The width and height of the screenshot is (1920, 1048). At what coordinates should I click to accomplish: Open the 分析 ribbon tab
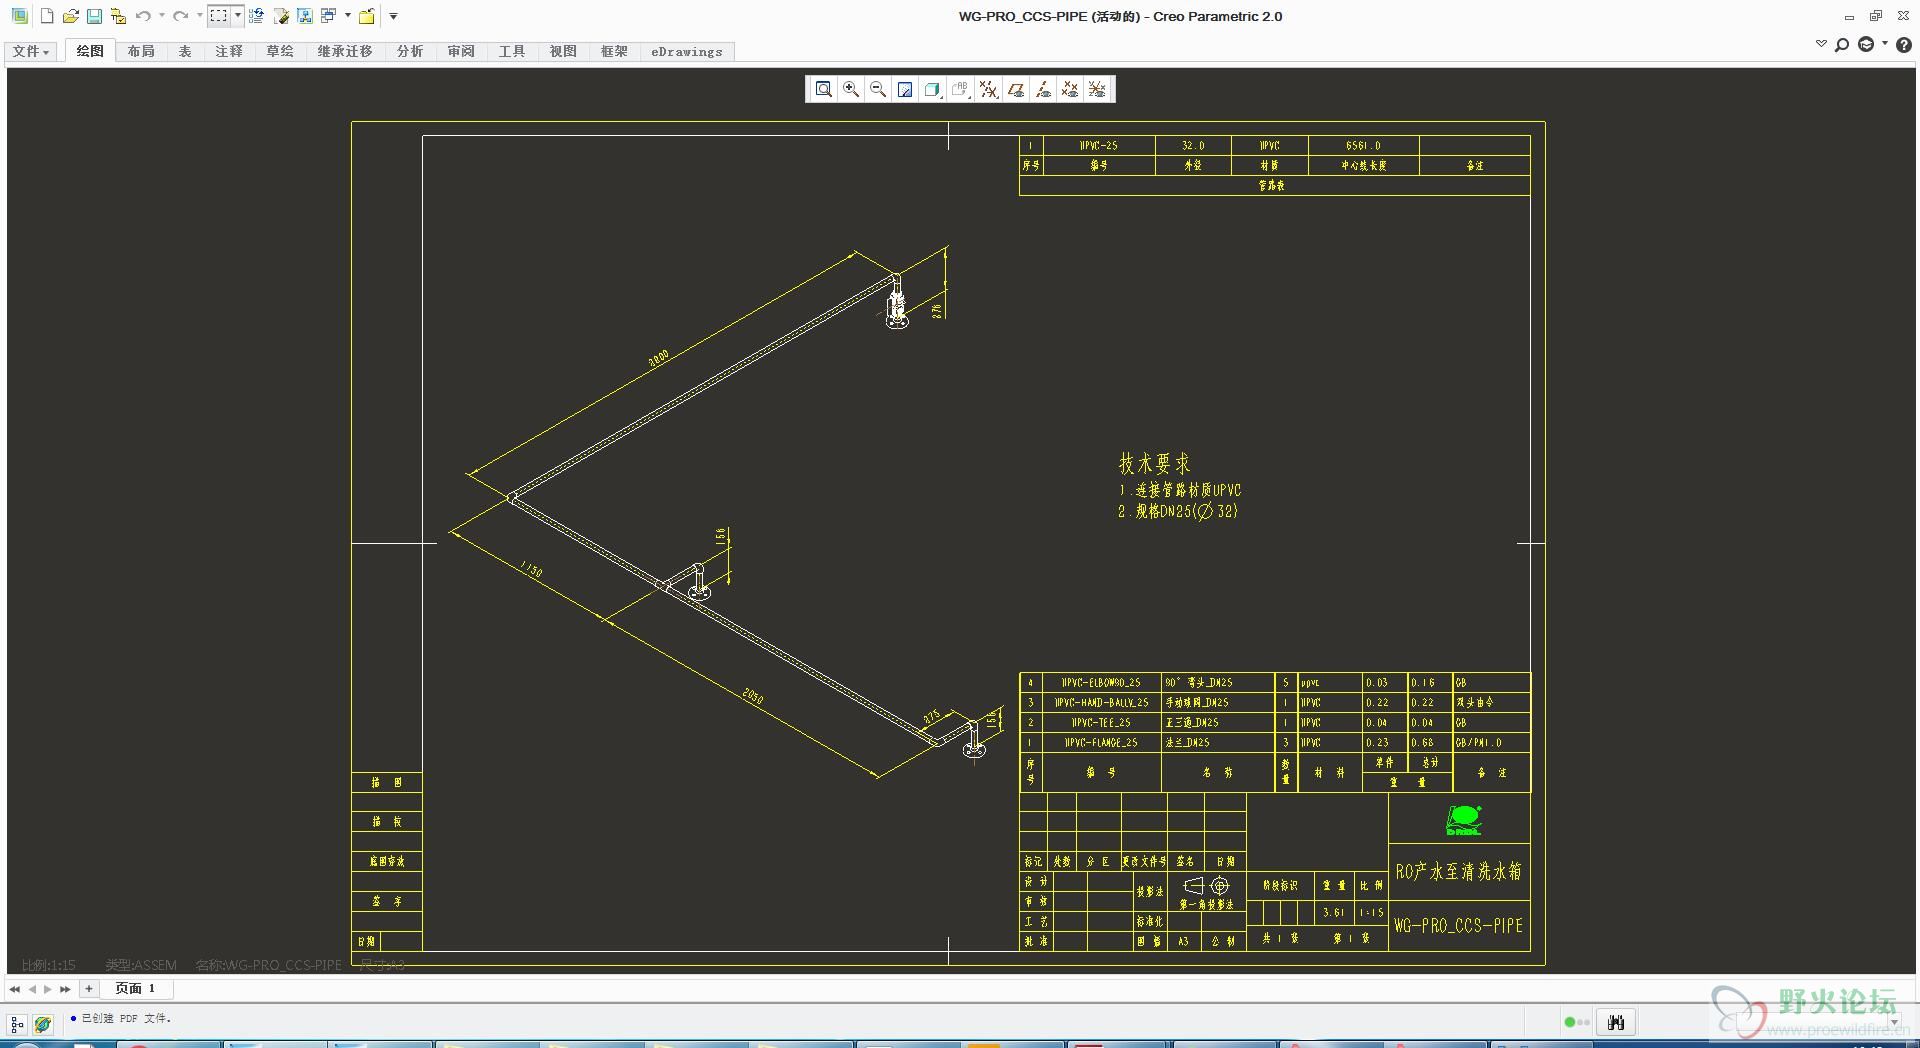(x=410, y=51)
